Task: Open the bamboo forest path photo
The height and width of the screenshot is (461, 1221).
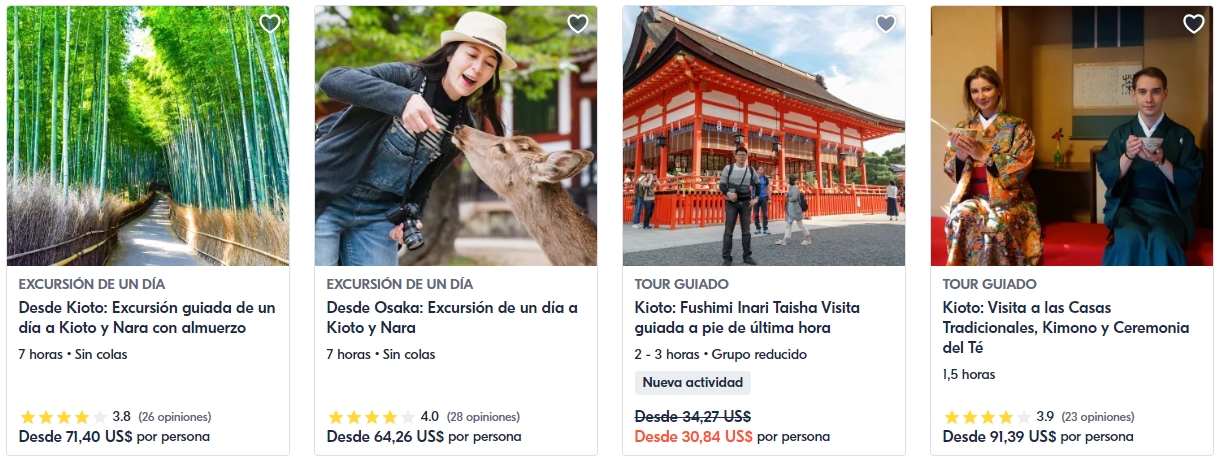Action: [148, 136]
